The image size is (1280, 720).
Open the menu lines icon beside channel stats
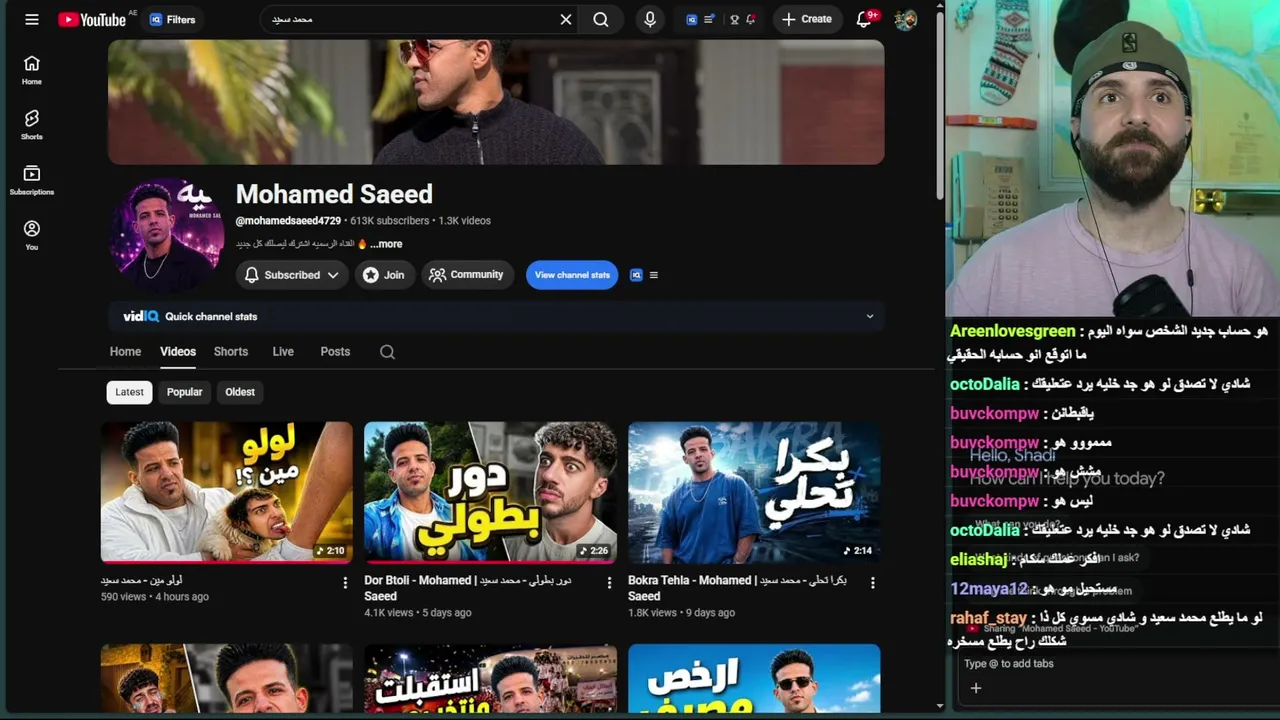pos(654,275)
